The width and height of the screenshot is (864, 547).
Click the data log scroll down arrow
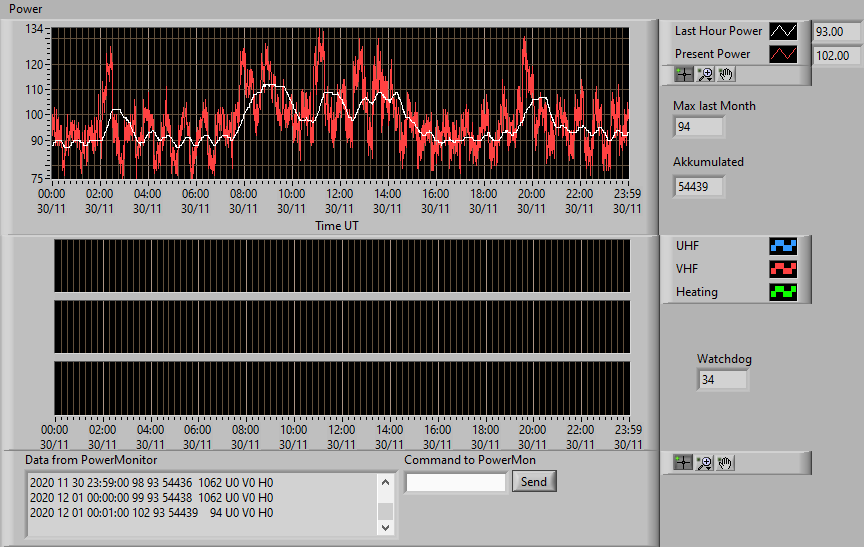386,527
